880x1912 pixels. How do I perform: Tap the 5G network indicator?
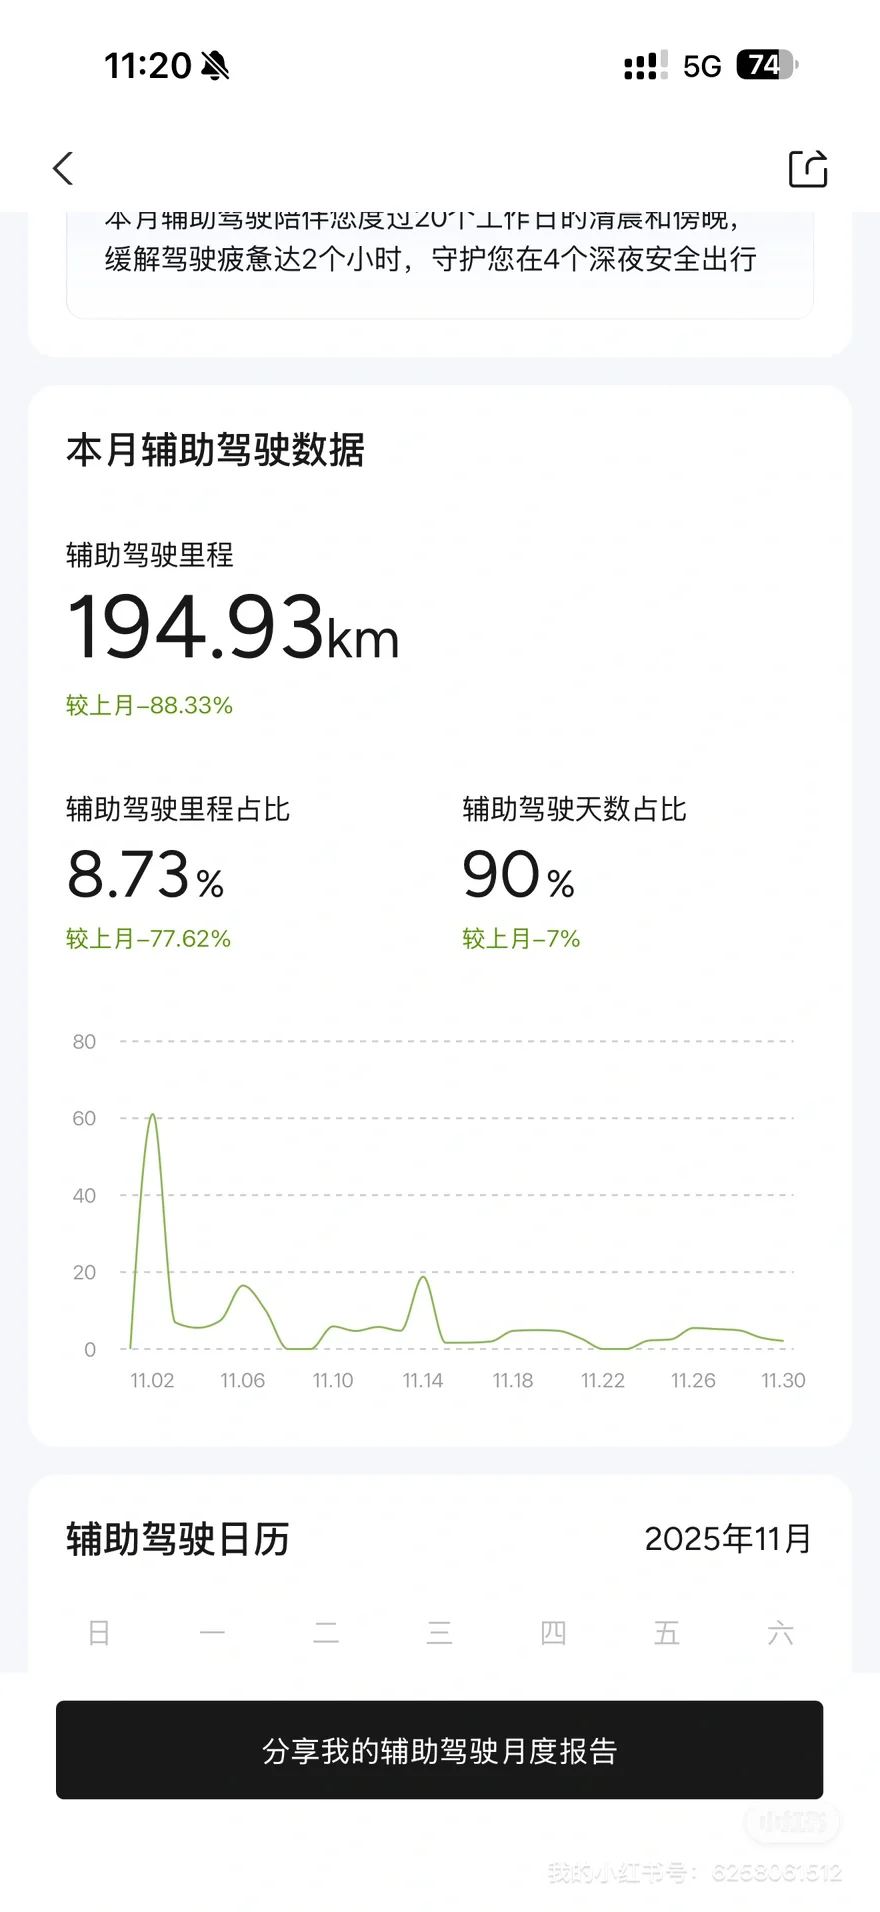[x=702, y=66]
